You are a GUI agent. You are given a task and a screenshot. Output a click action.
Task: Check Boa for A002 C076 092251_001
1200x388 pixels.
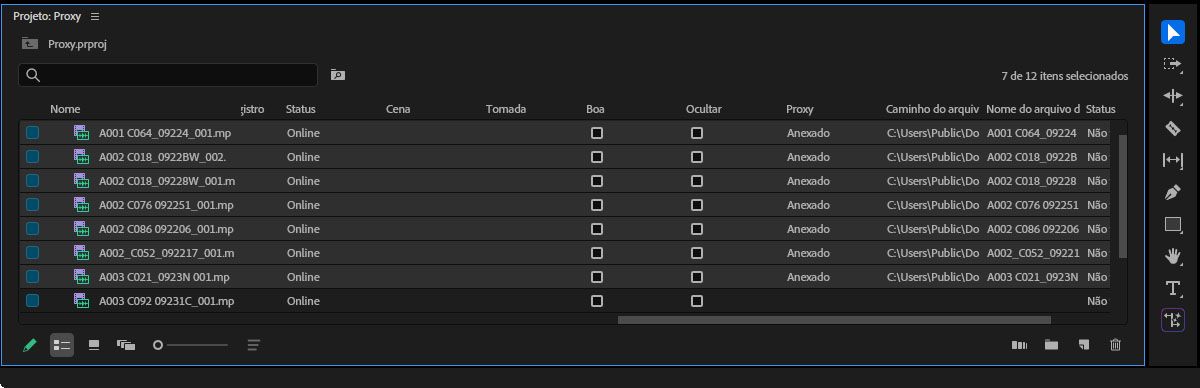597,205
